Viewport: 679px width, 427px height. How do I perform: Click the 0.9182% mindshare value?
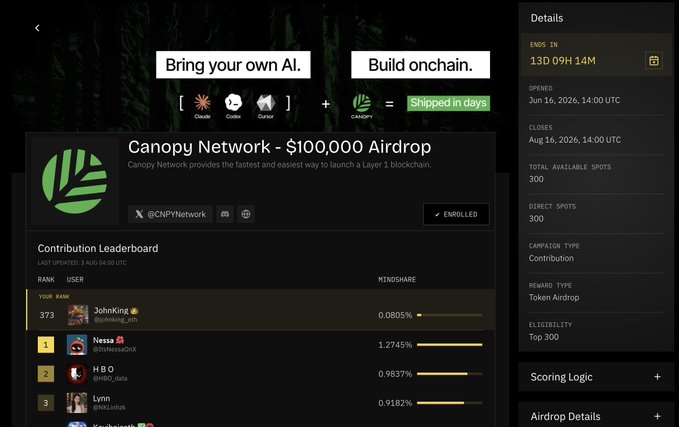pos(395,403)
